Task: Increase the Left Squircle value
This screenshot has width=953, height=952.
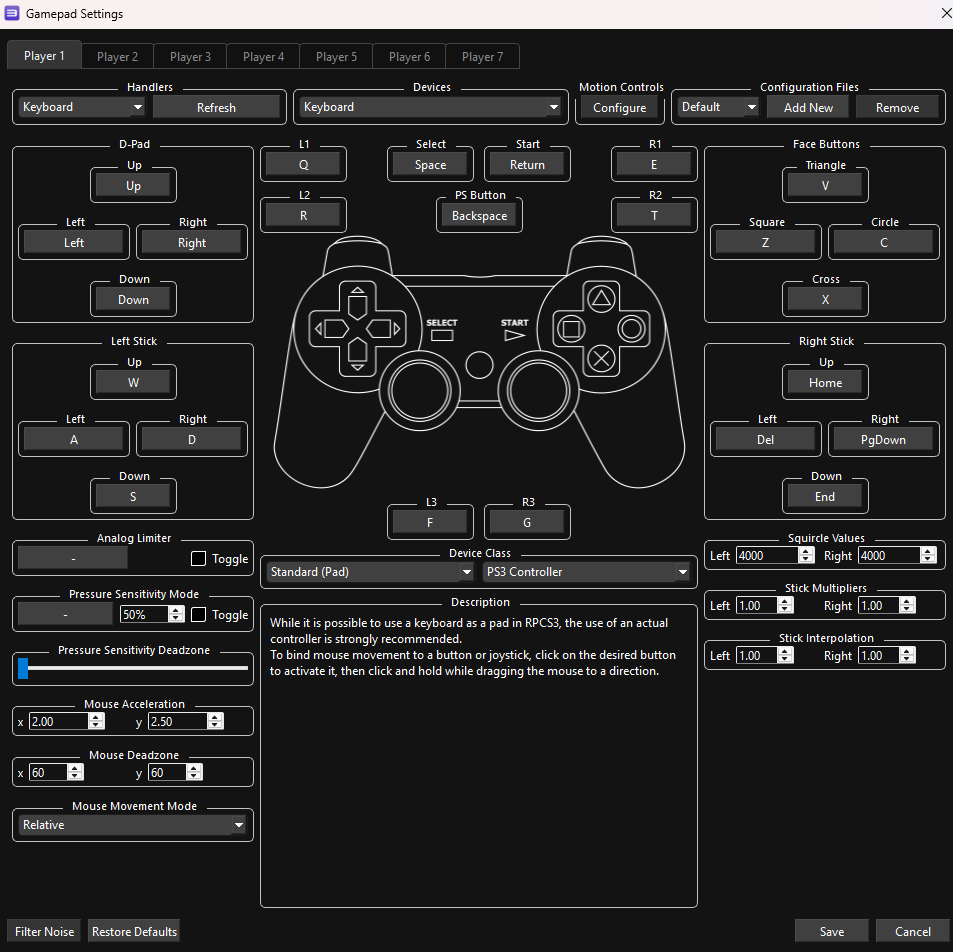Action: click(806, 551)
